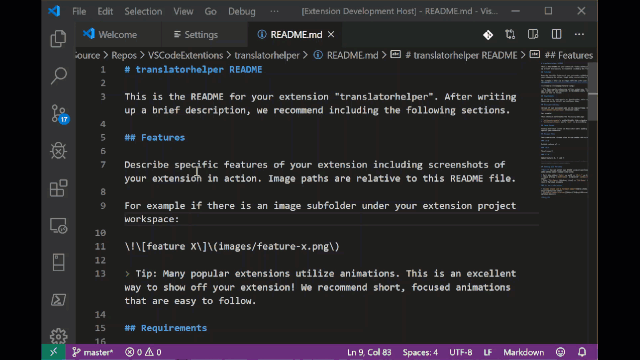Viewport: 640px width, 360px height.
Task: Click the errors and warnings count
Action: point(143,352)
